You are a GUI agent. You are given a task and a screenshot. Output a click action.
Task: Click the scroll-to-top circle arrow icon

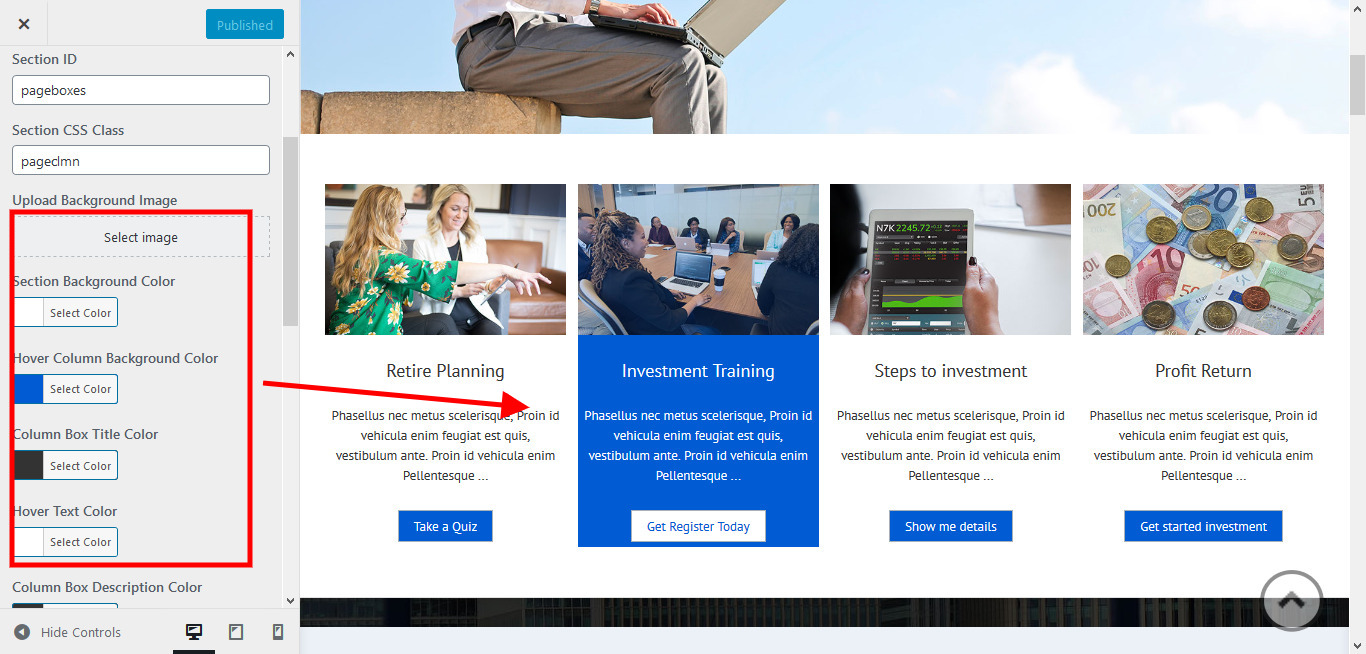[1292, 601]
